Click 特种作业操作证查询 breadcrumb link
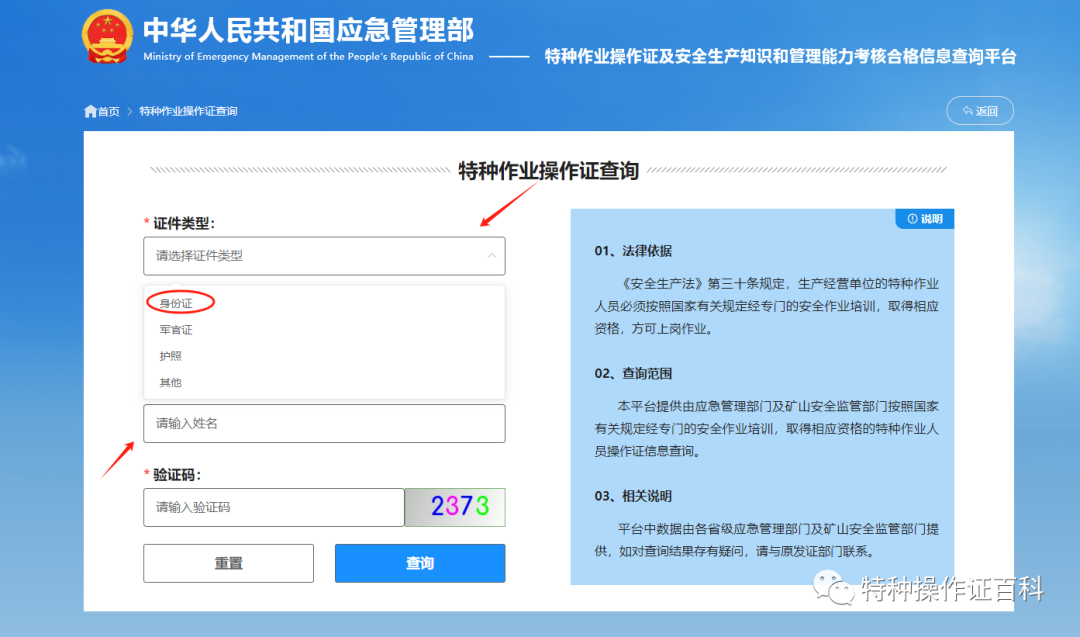Viewport: 1080px width, 637px height. click(x=188, y=111)
